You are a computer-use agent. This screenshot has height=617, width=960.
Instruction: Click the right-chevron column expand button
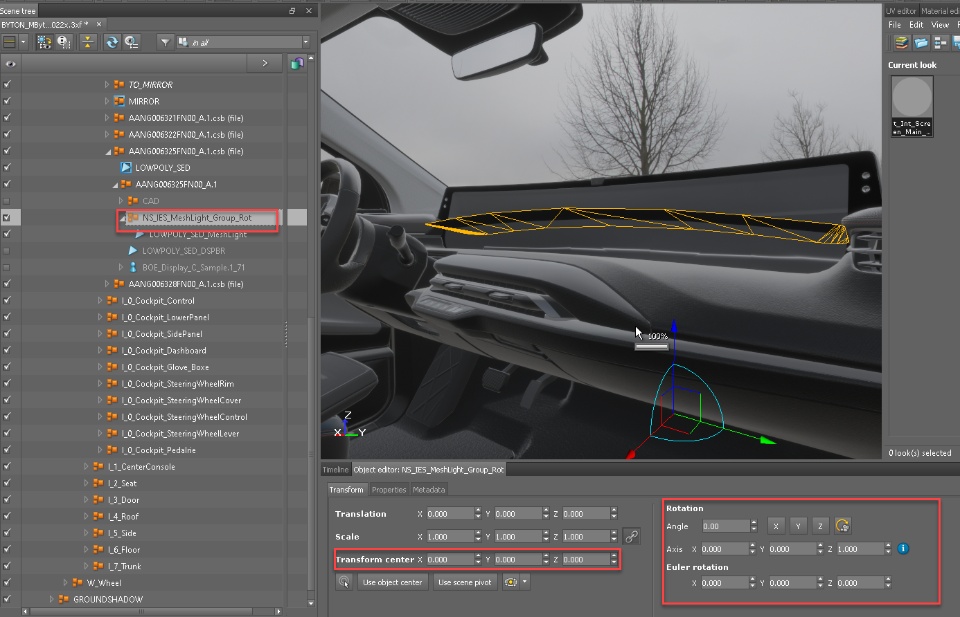[x=264, y=63]
